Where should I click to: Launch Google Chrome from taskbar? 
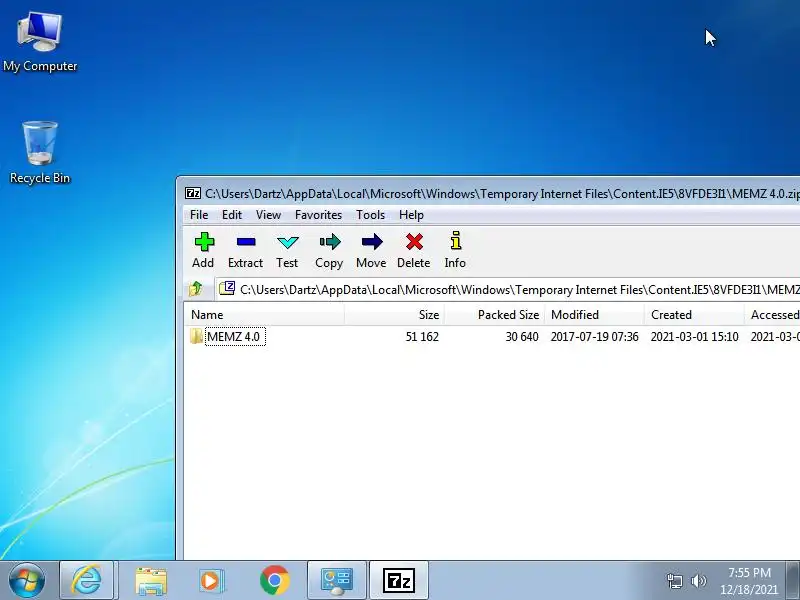(274, 581)
